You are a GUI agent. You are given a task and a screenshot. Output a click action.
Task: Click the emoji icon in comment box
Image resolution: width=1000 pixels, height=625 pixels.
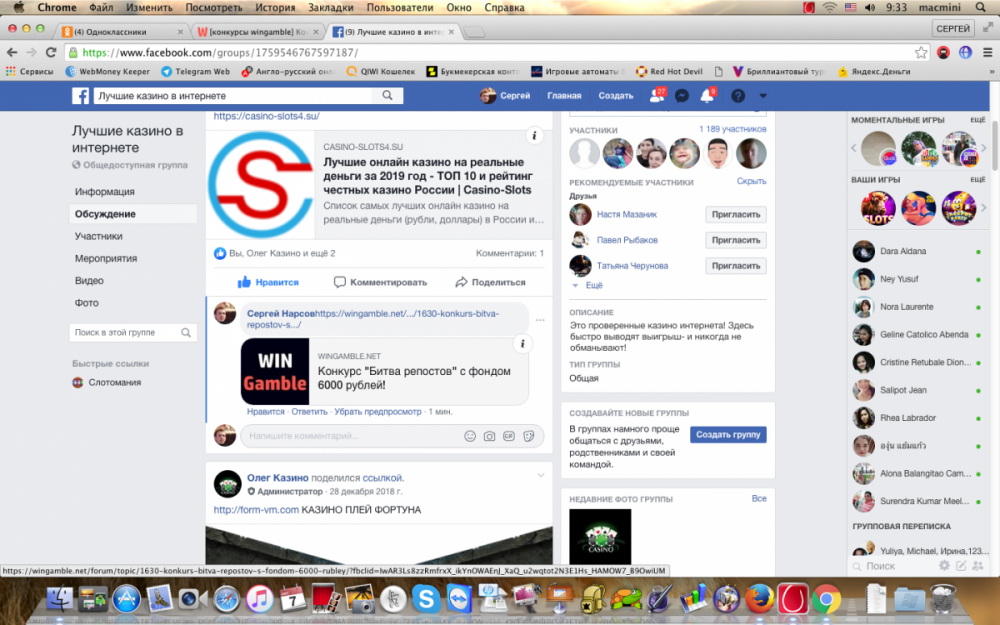pyautogui.click(x=470, y=436)
